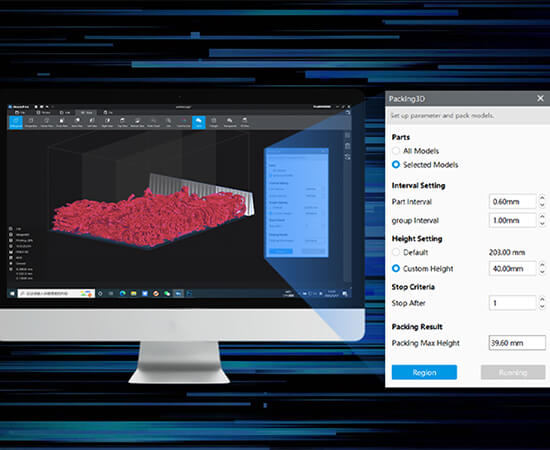The image size is (550, 450).
Task: Click the Front View toolbar icon
Action: pyautogui.click(x=62, y=122)
